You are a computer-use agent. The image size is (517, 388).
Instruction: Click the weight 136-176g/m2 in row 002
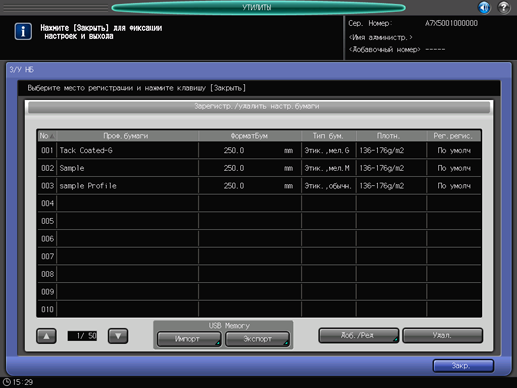[x=382, y=168]
